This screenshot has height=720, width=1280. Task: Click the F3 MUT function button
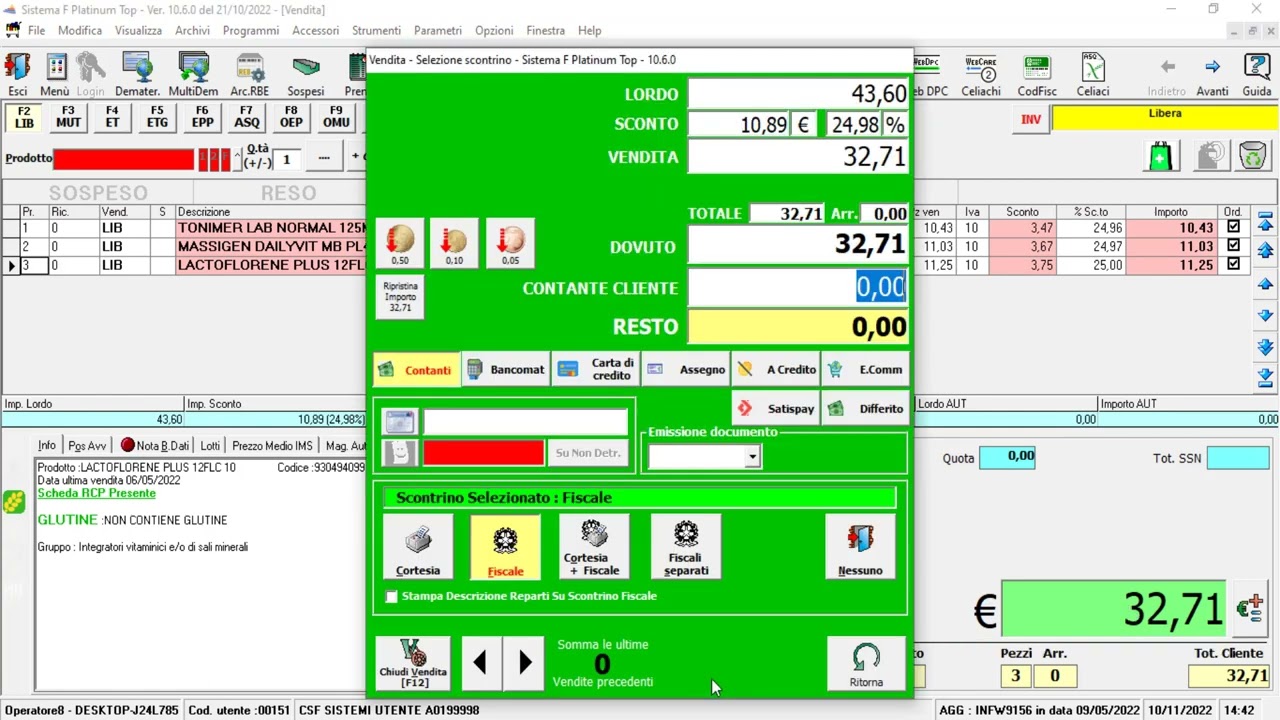(68, 117)
